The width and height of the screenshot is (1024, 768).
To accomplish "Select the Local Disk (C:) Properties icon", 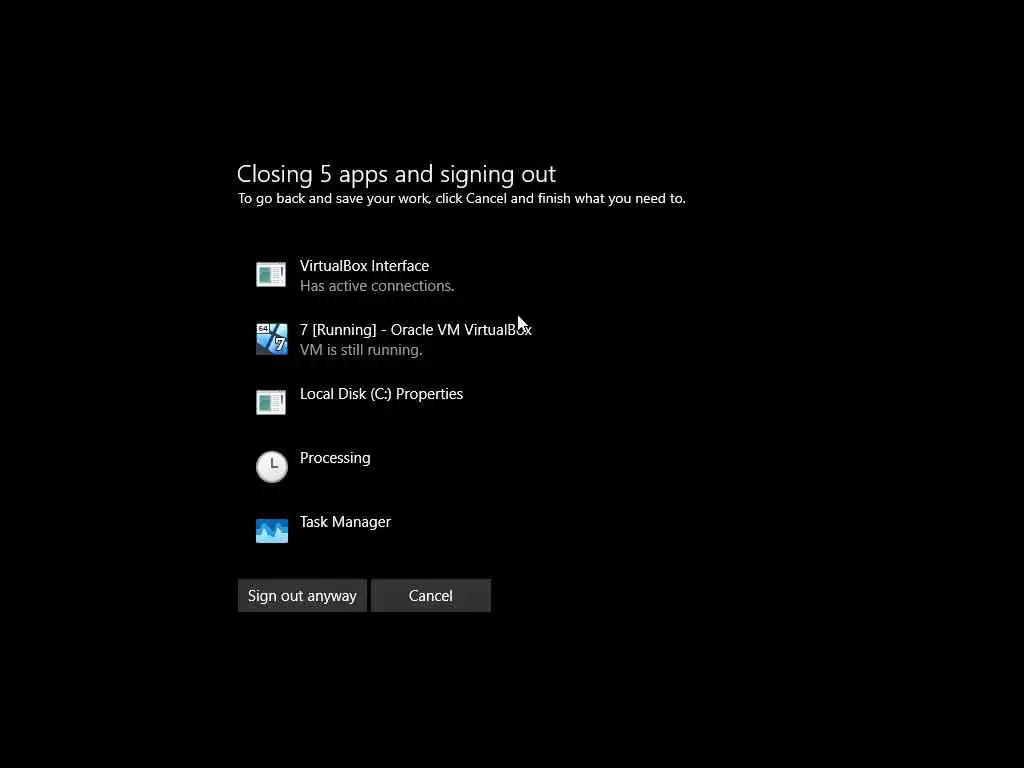I will [x=271, y=402].
